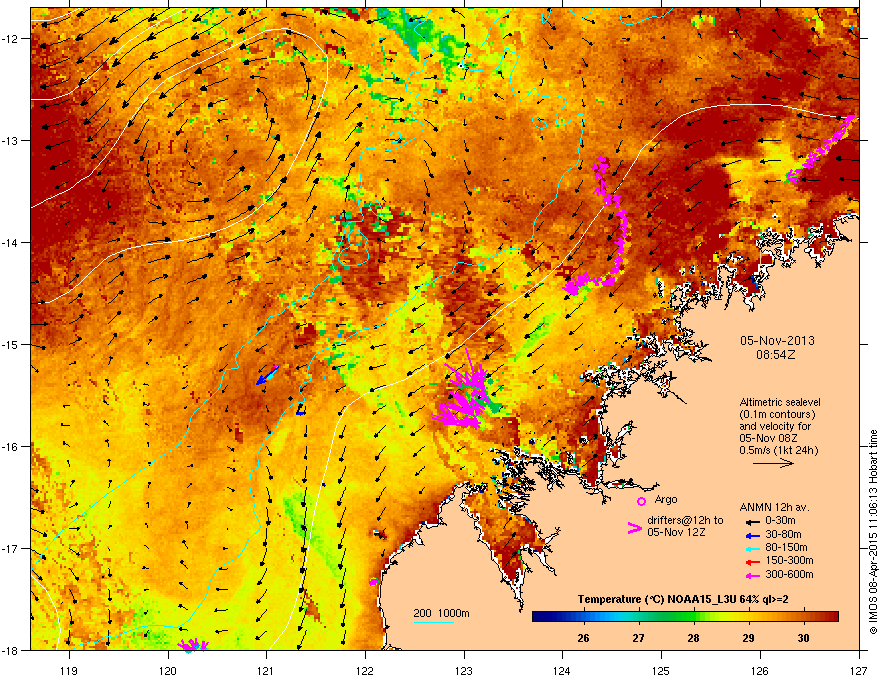
Task: Click the 05-Nov 12Z text under drifters
Action: pyautogui.click(x=676, y=532)
